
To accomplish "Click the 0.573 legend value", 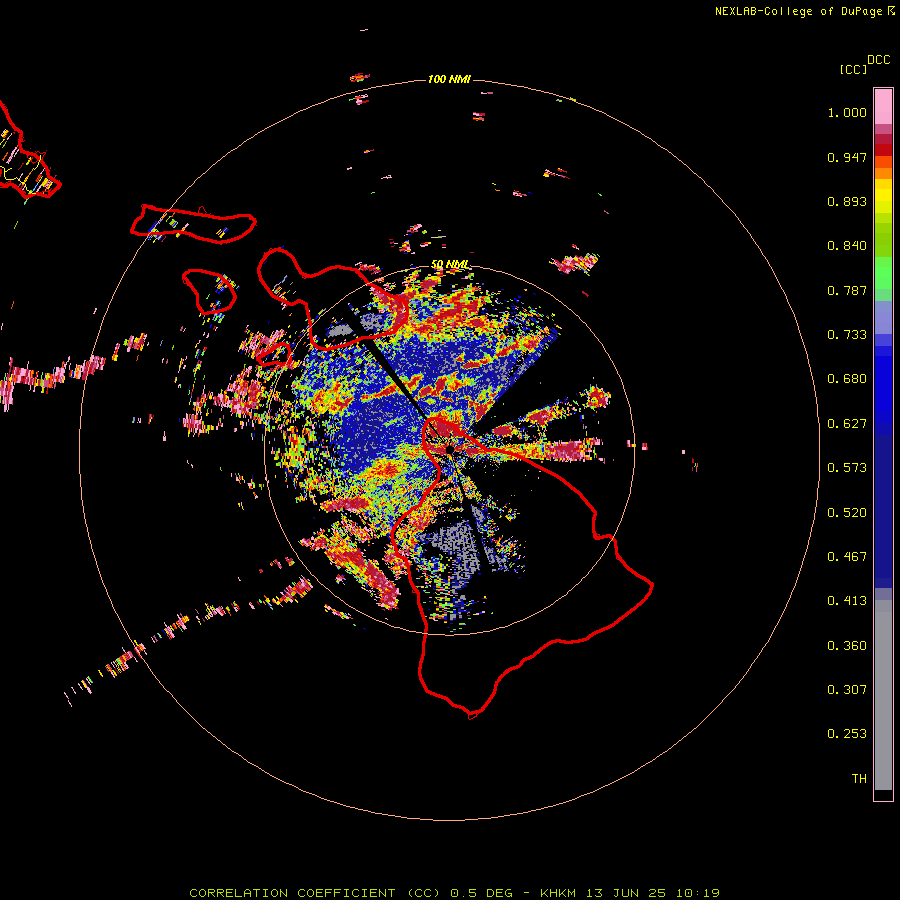I will pyautogui.click(x=847, y=468).
